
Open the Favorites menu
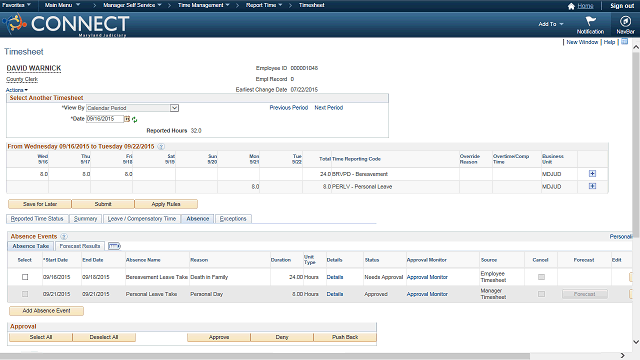pos(16,5)
